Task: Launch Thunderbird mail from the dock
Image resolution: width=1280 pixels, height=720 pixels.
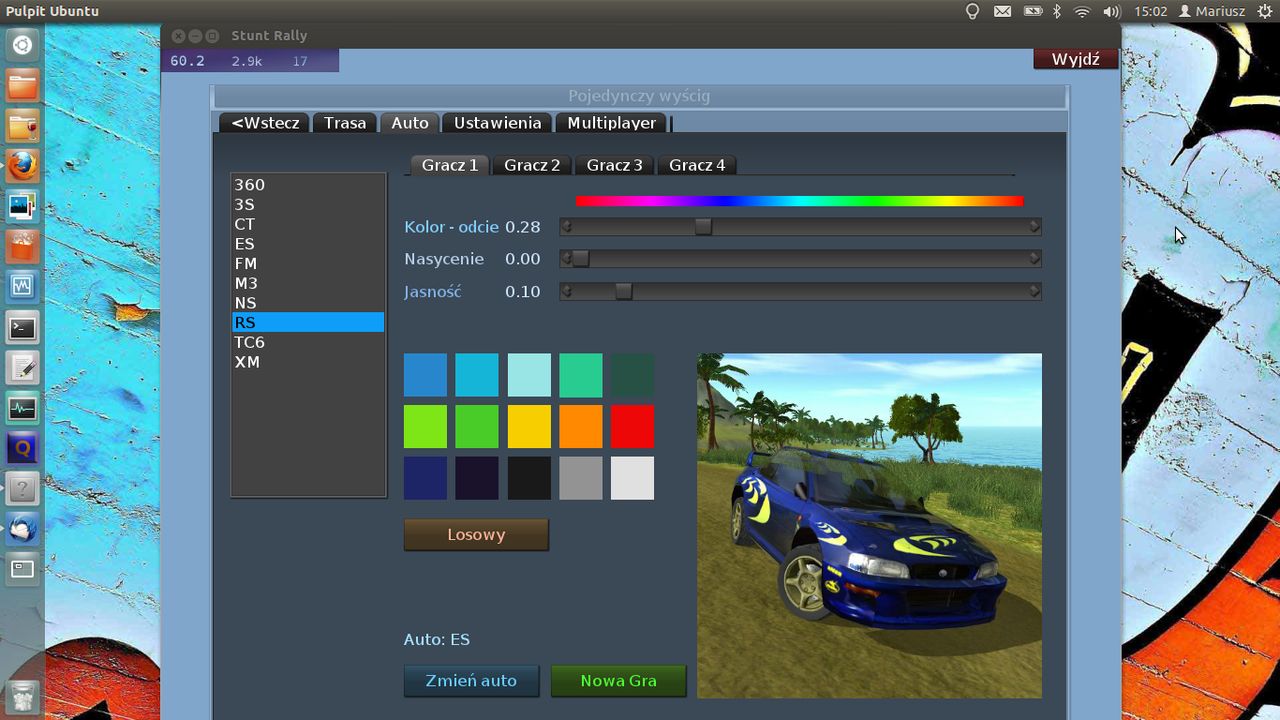Action: coord(23,529)
